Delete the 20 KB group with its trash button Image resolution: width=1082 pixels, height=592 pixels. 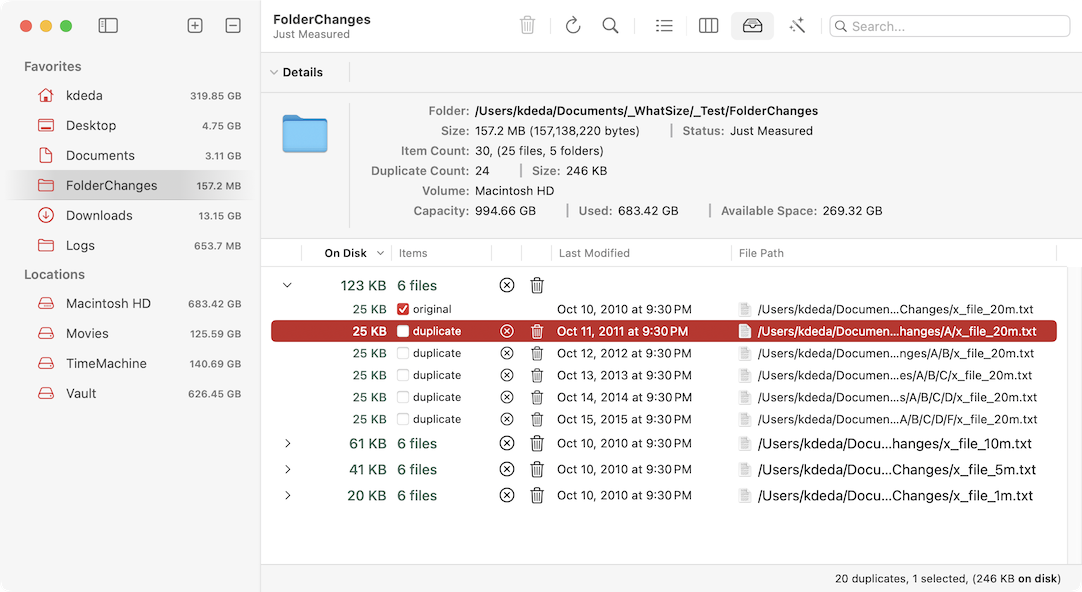click(537, 495)
